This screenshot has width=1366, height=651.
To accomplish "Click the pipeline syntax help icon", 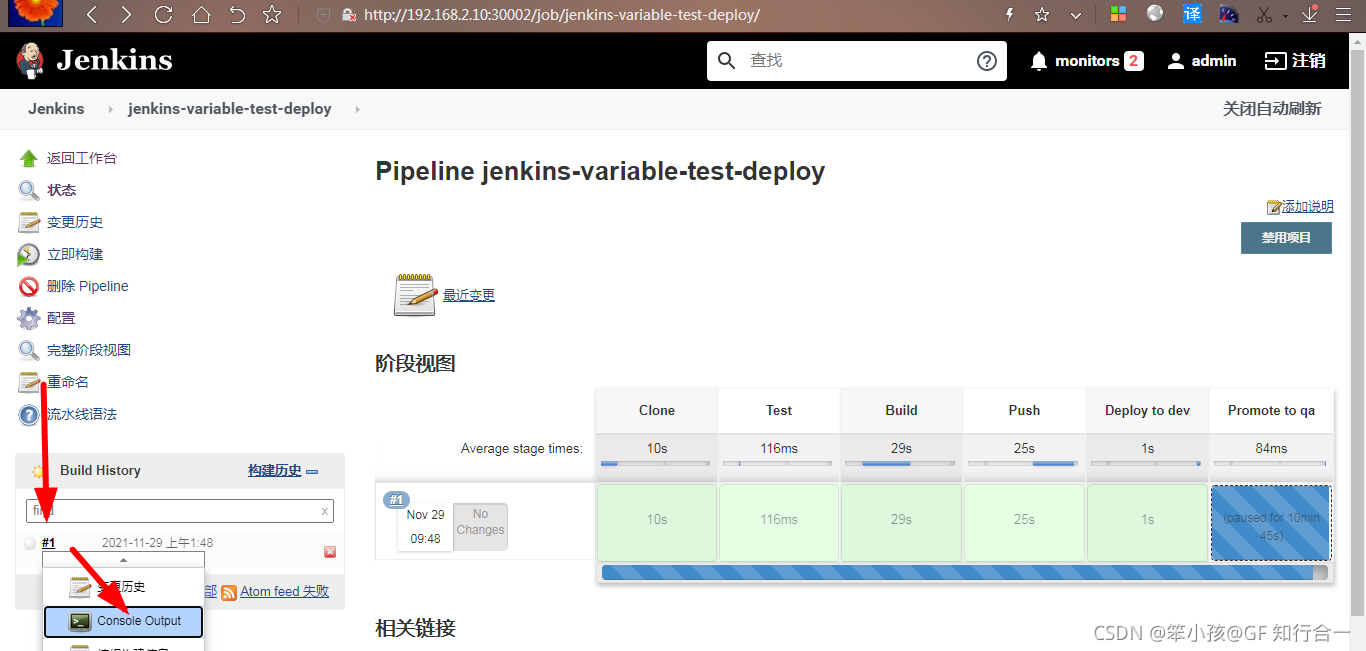I will (29, 414).
